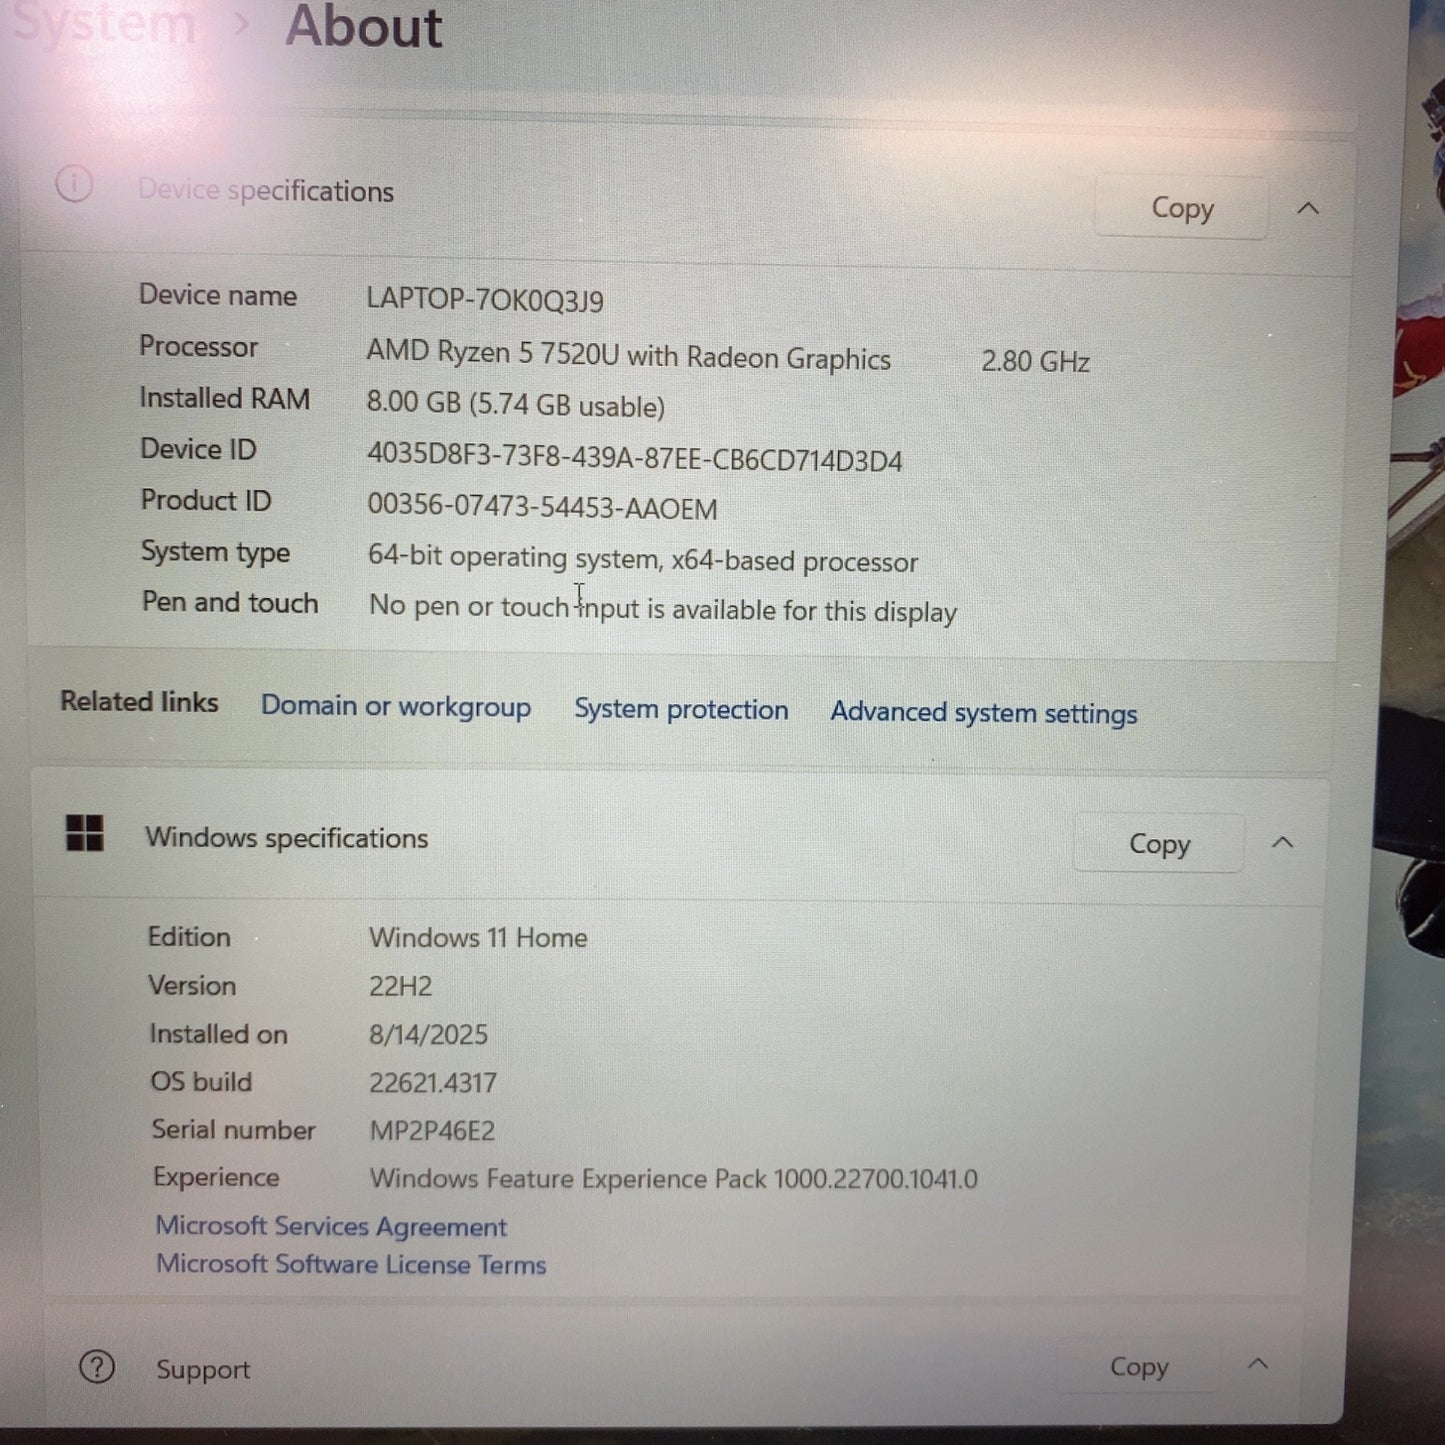1445x1445 pixels.
Task: Click the Version label
Action: point(192,985)
